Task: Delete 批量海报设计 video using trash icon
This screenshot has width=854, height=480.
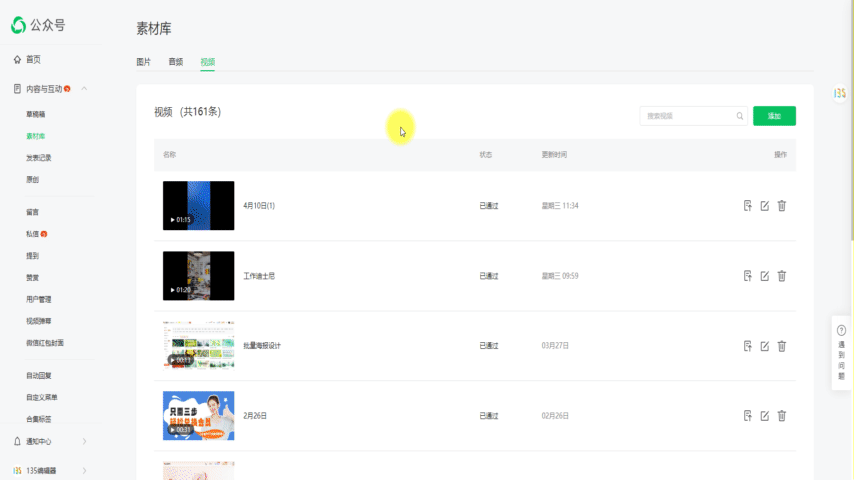Action: (782, 346)
